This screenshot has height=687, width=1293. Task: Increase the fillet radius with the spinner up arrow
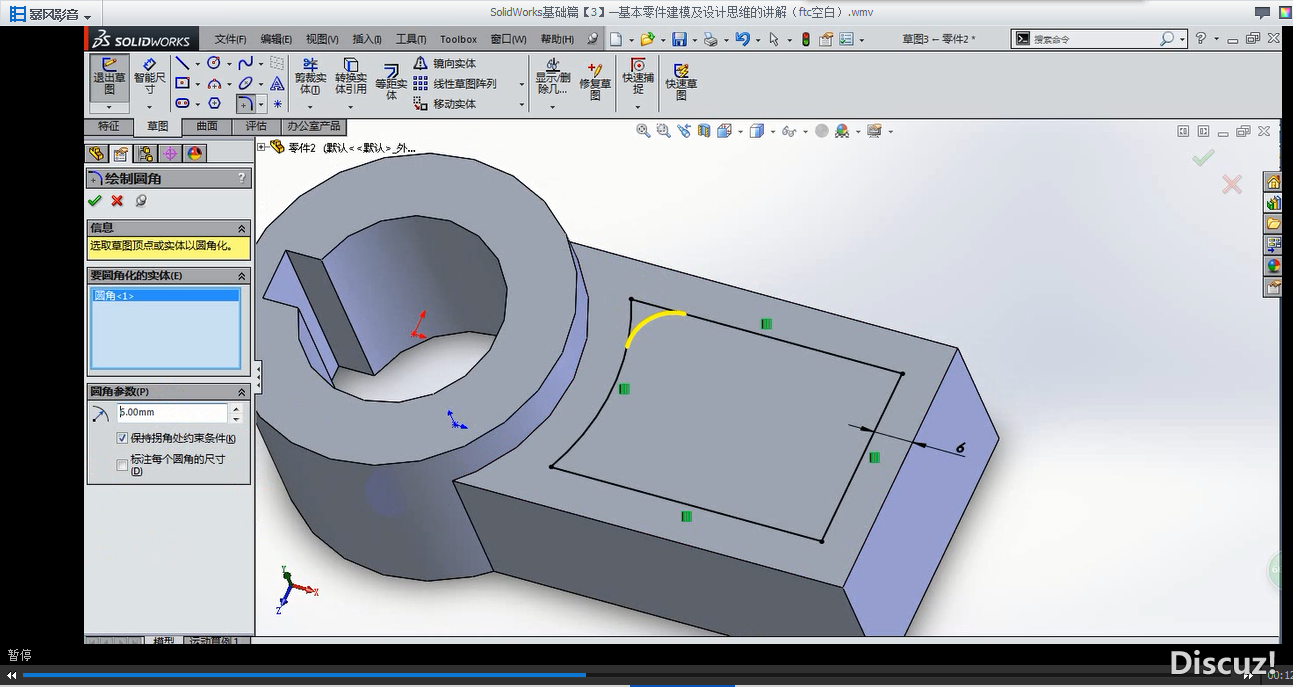[x=236, y=408]
